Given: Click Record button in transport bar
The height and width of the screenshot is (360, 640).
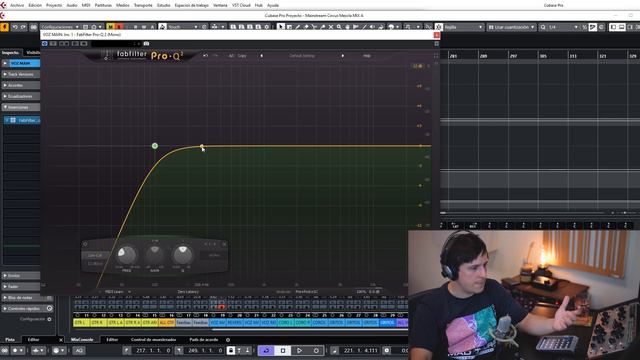Looking at the screenshot, I should [316, 350].
